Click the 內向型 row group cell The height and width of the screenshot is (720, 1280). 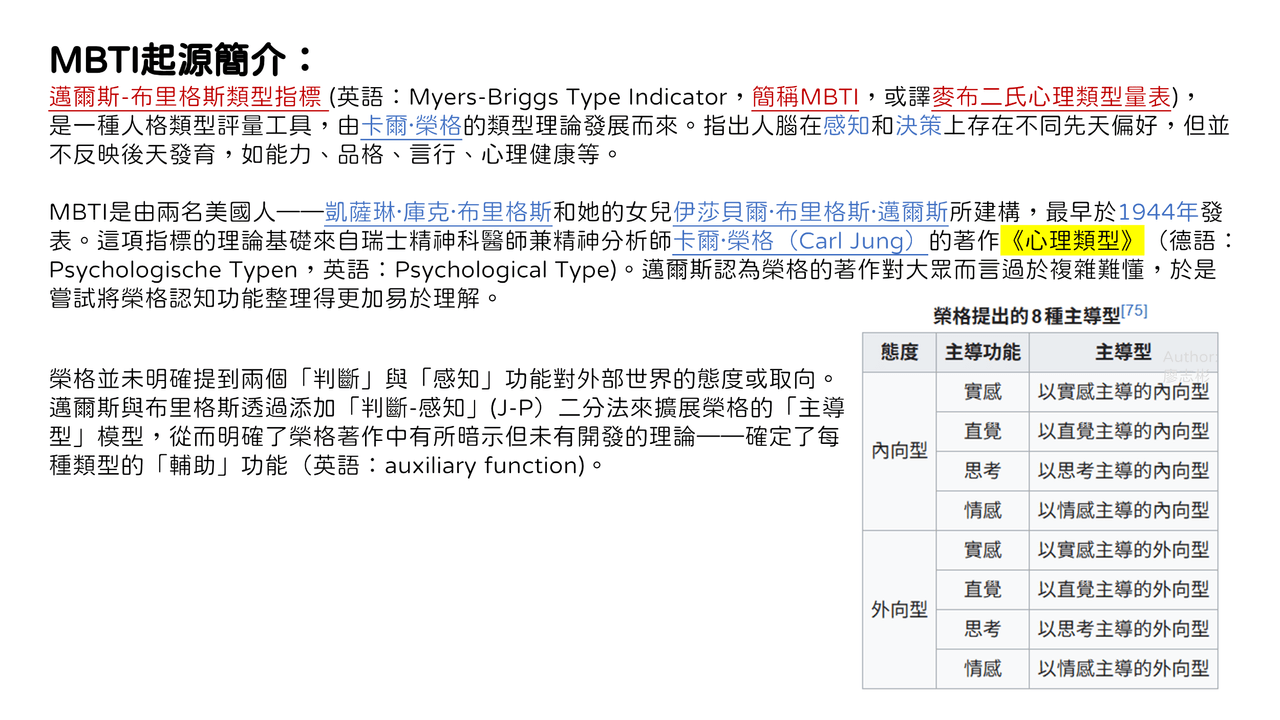point(899,451)
